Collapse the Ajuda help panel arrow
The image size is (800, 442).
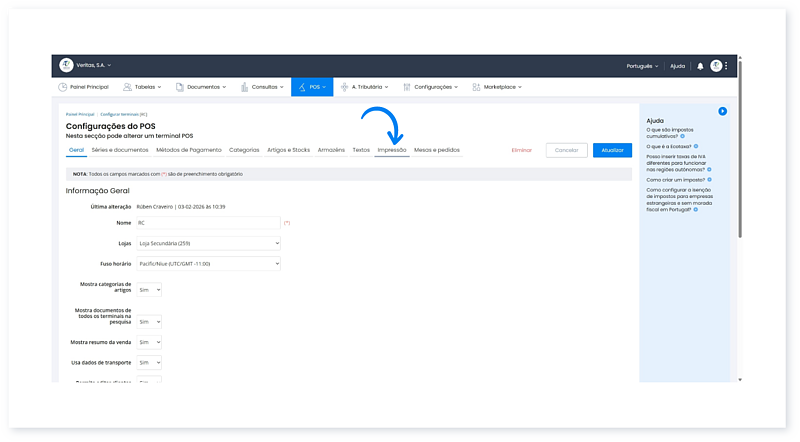722,111
